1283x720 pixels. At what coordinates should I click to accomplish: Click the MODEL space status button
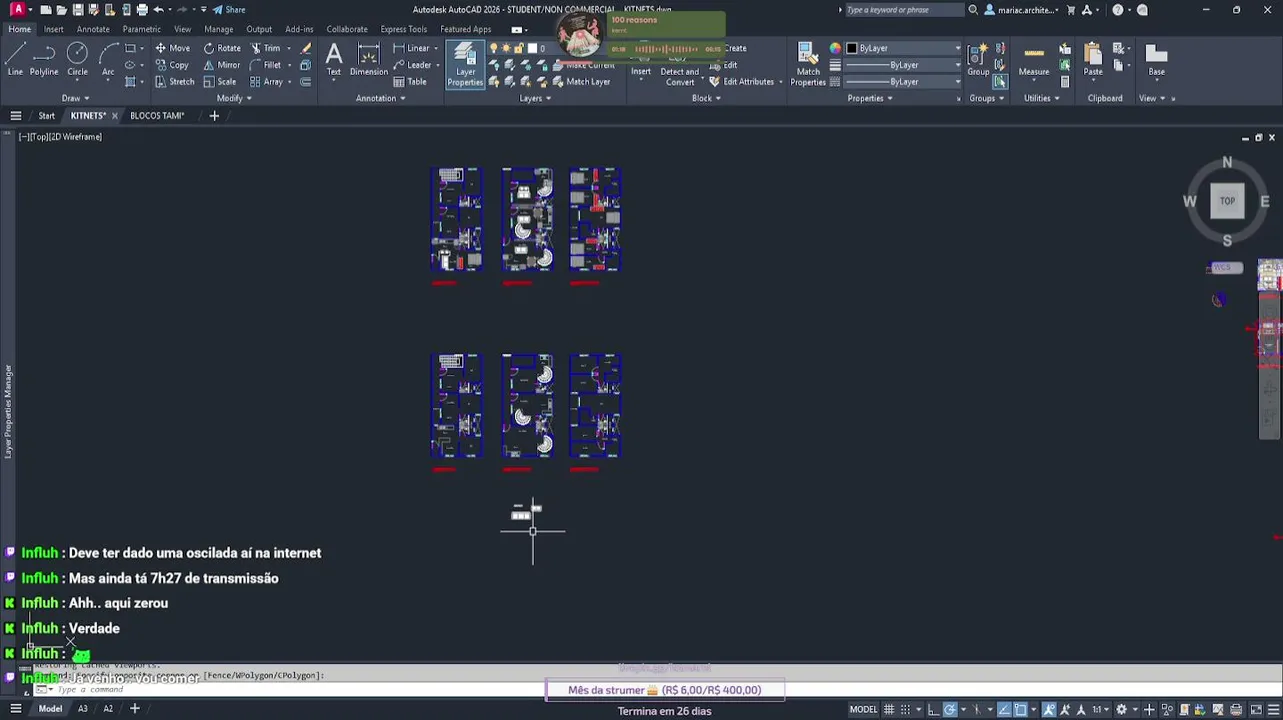click(863, 709)
